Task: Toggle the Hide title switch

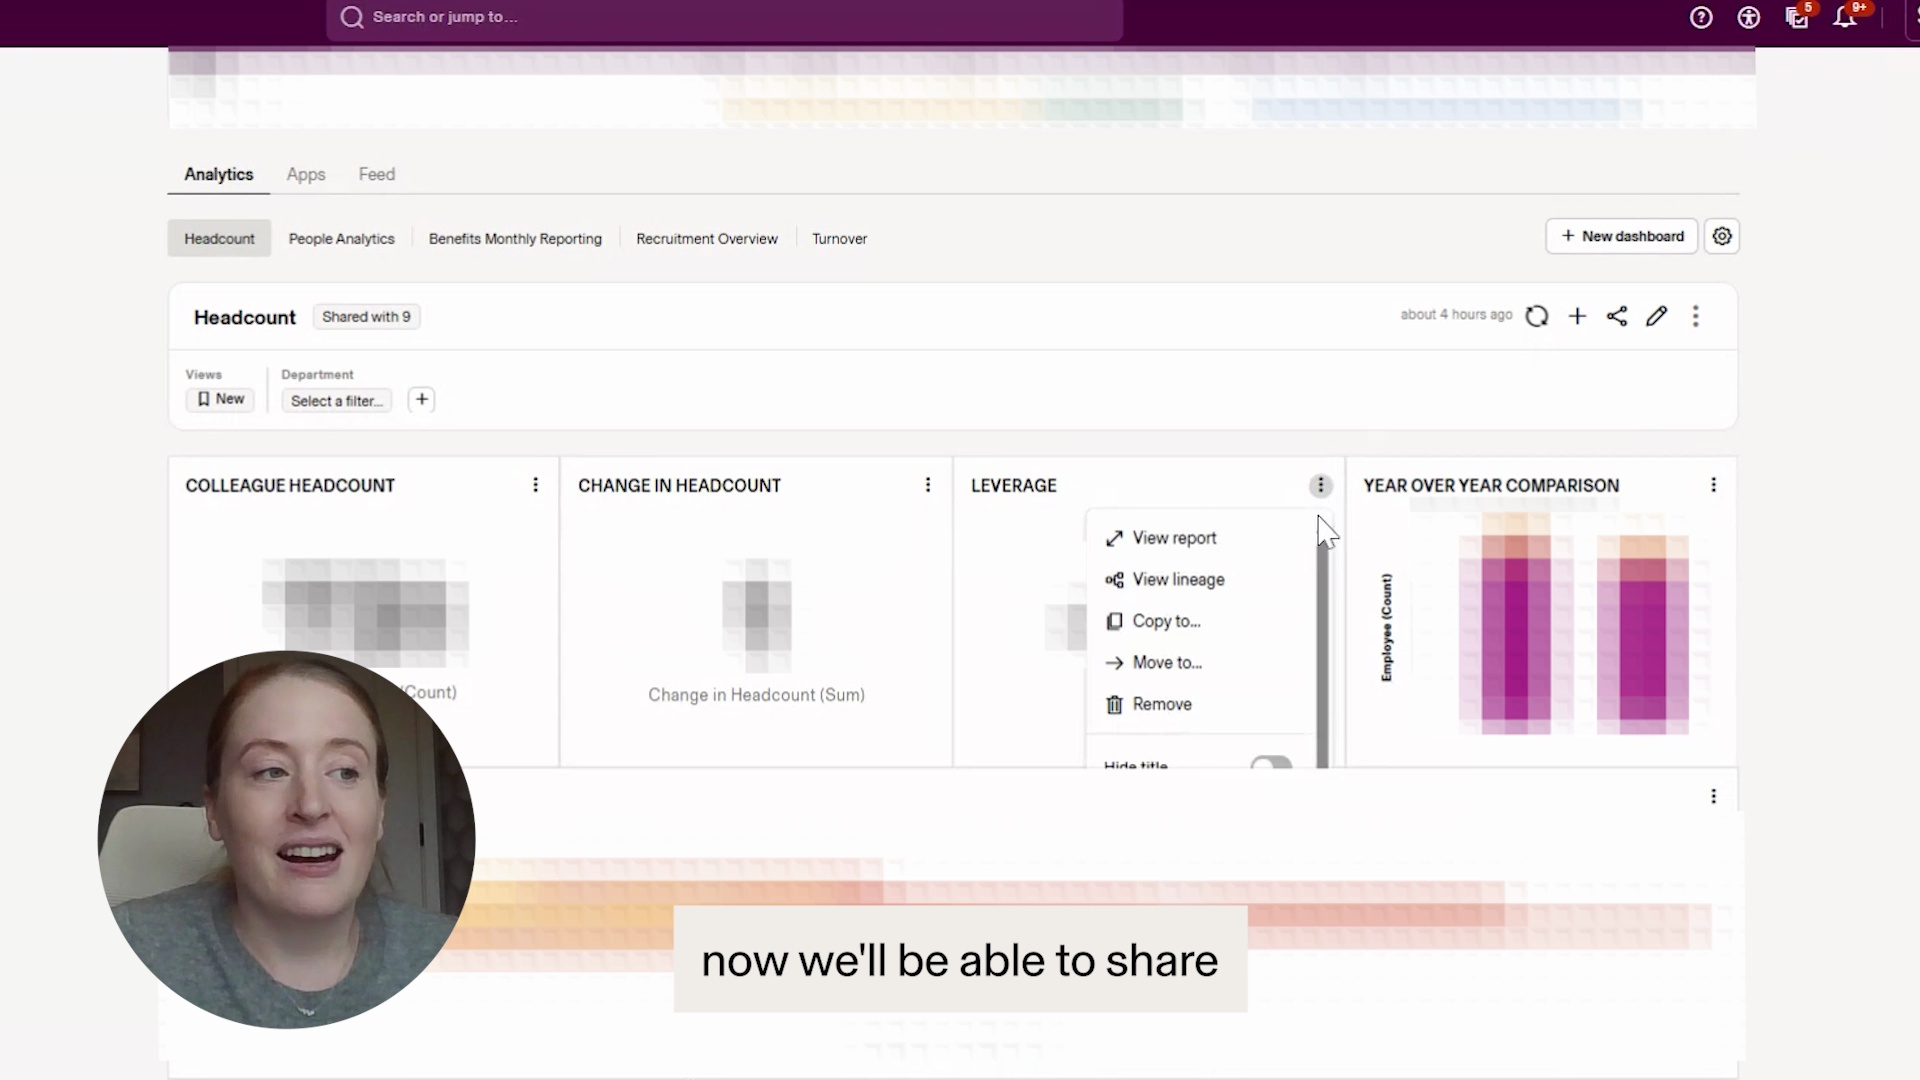Action: pos(1271,764)
